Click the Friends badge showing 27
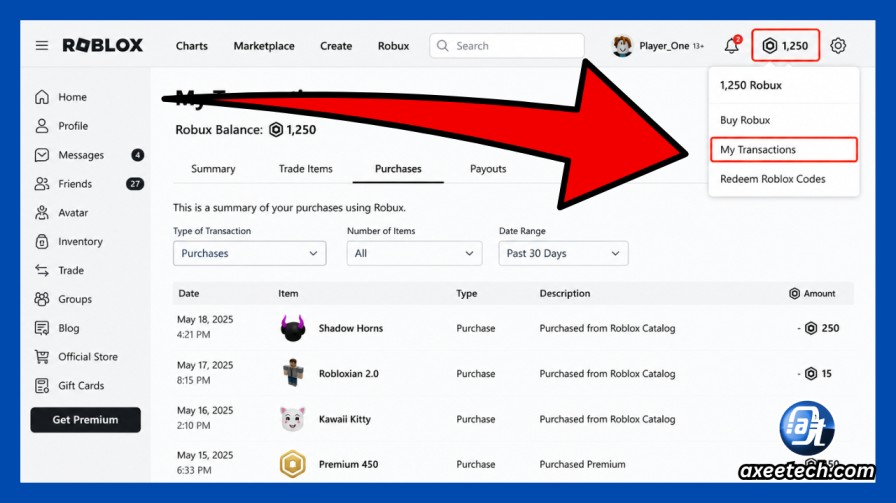896x503 pixels. tap(135, 183)
